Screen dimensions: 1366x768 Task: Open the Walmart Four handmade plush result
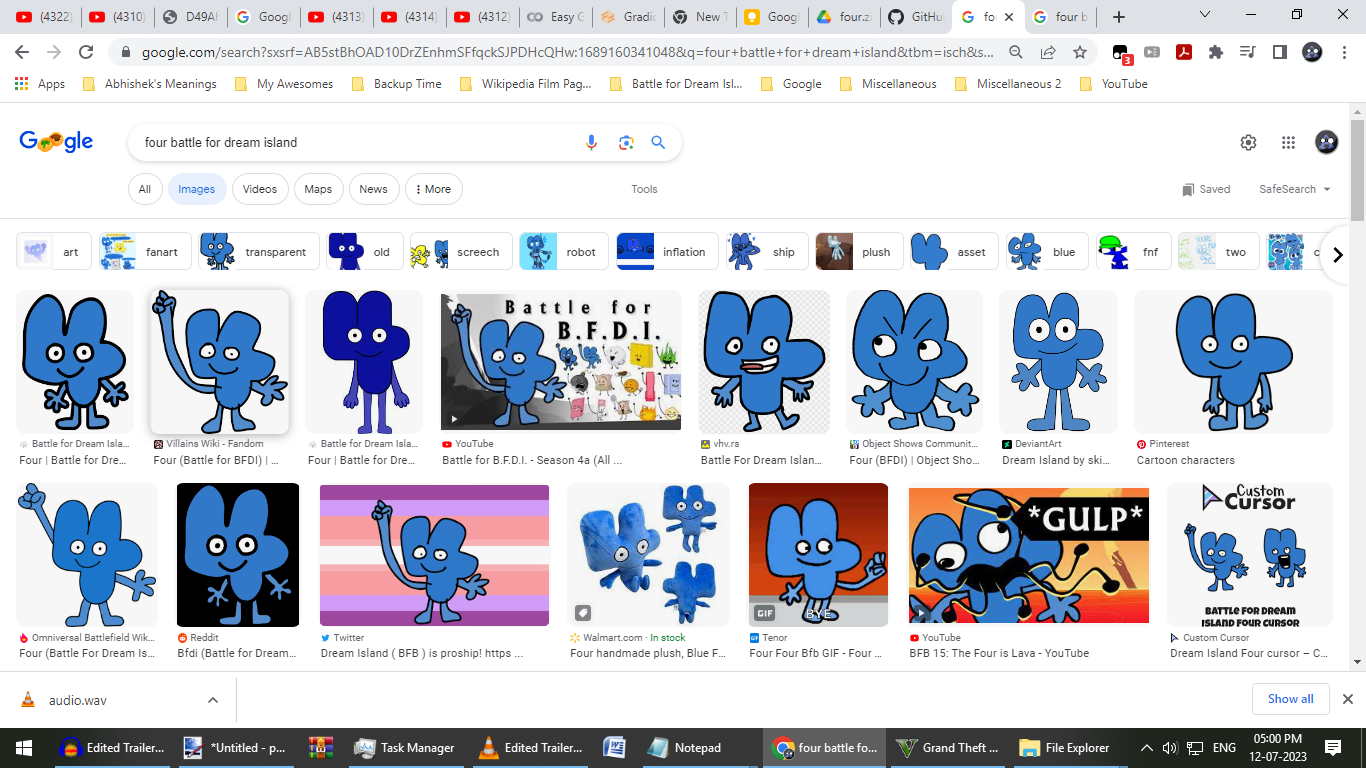(648, 555)
